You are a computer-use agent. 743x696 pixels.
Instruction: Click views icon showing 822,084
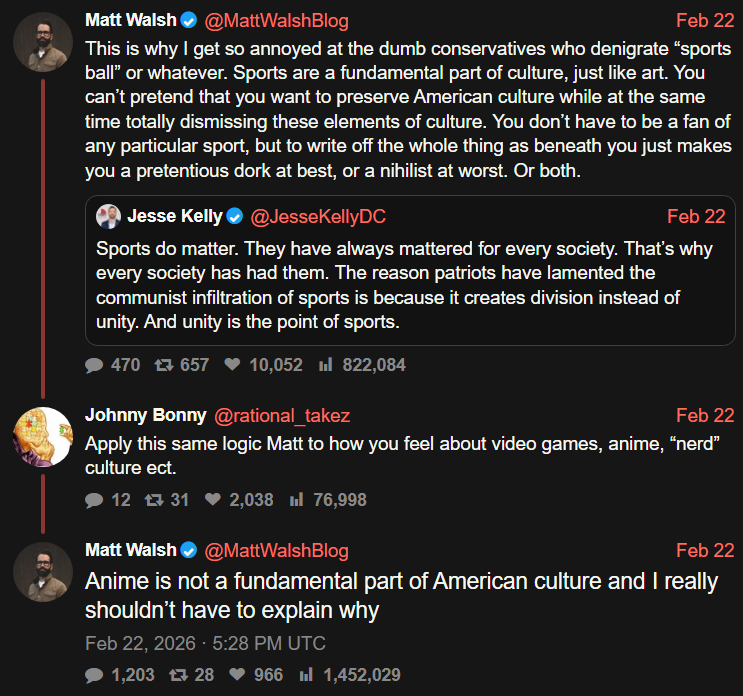pos(325,365)
